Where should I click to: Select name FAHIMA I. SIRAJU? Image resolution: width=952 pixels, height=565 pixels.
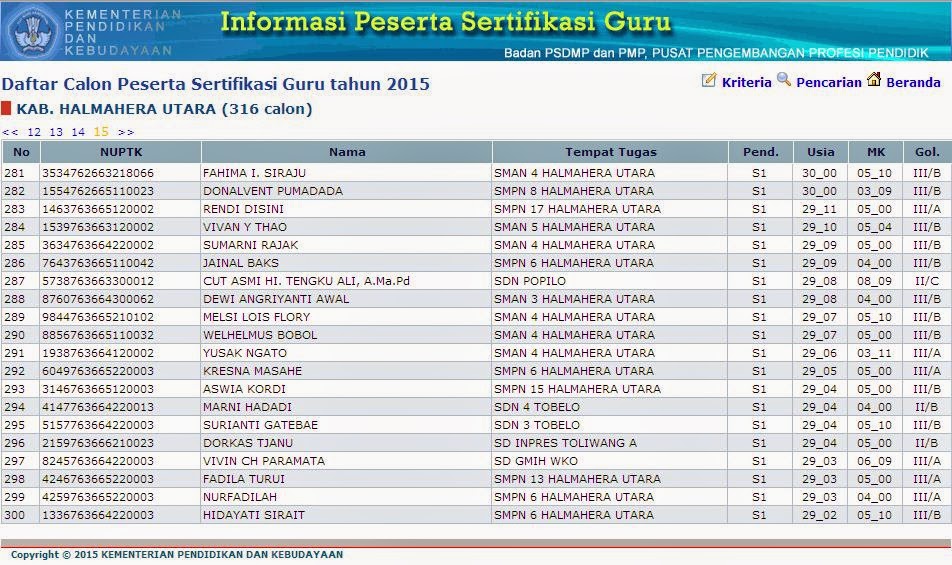254,173
